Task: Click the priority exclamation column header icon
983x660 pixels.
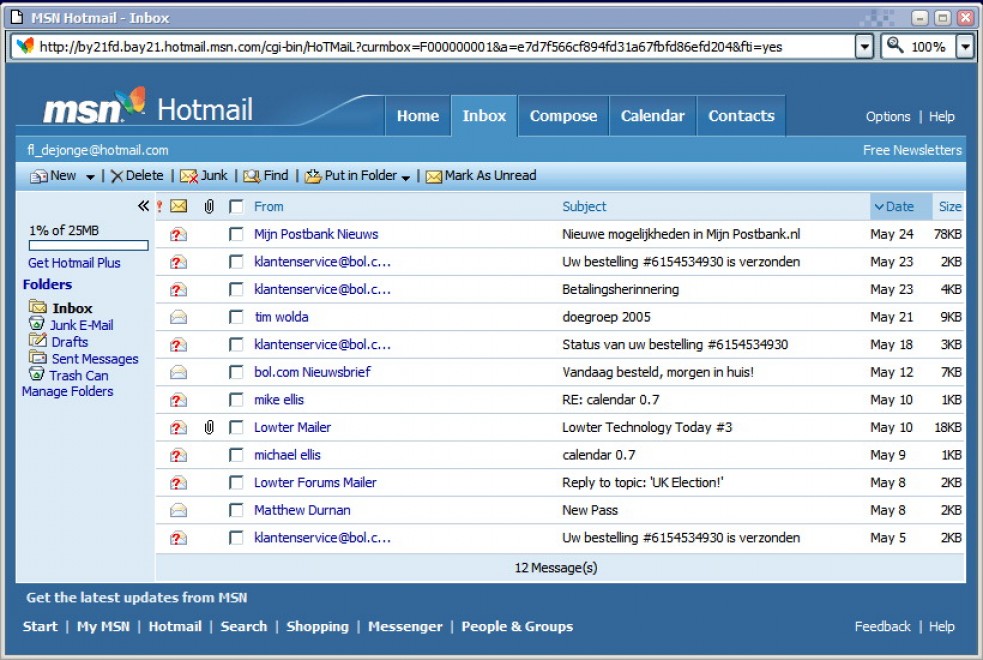Action: [x=159, y=206]
